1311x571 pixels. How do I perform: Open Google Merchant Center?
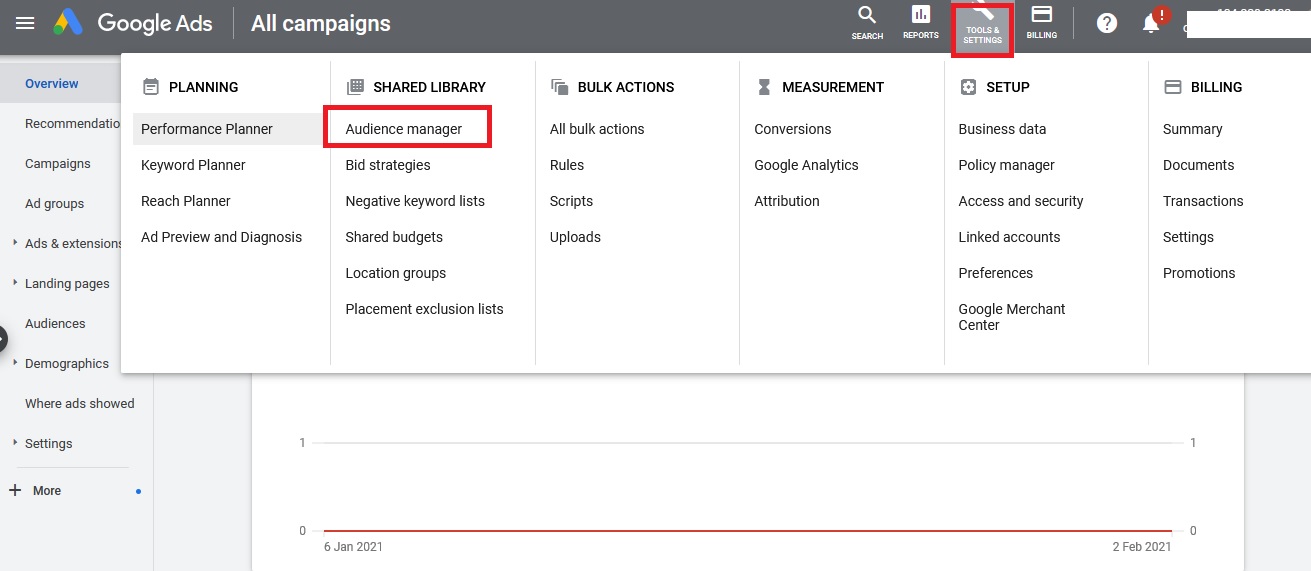[1012, 317]
